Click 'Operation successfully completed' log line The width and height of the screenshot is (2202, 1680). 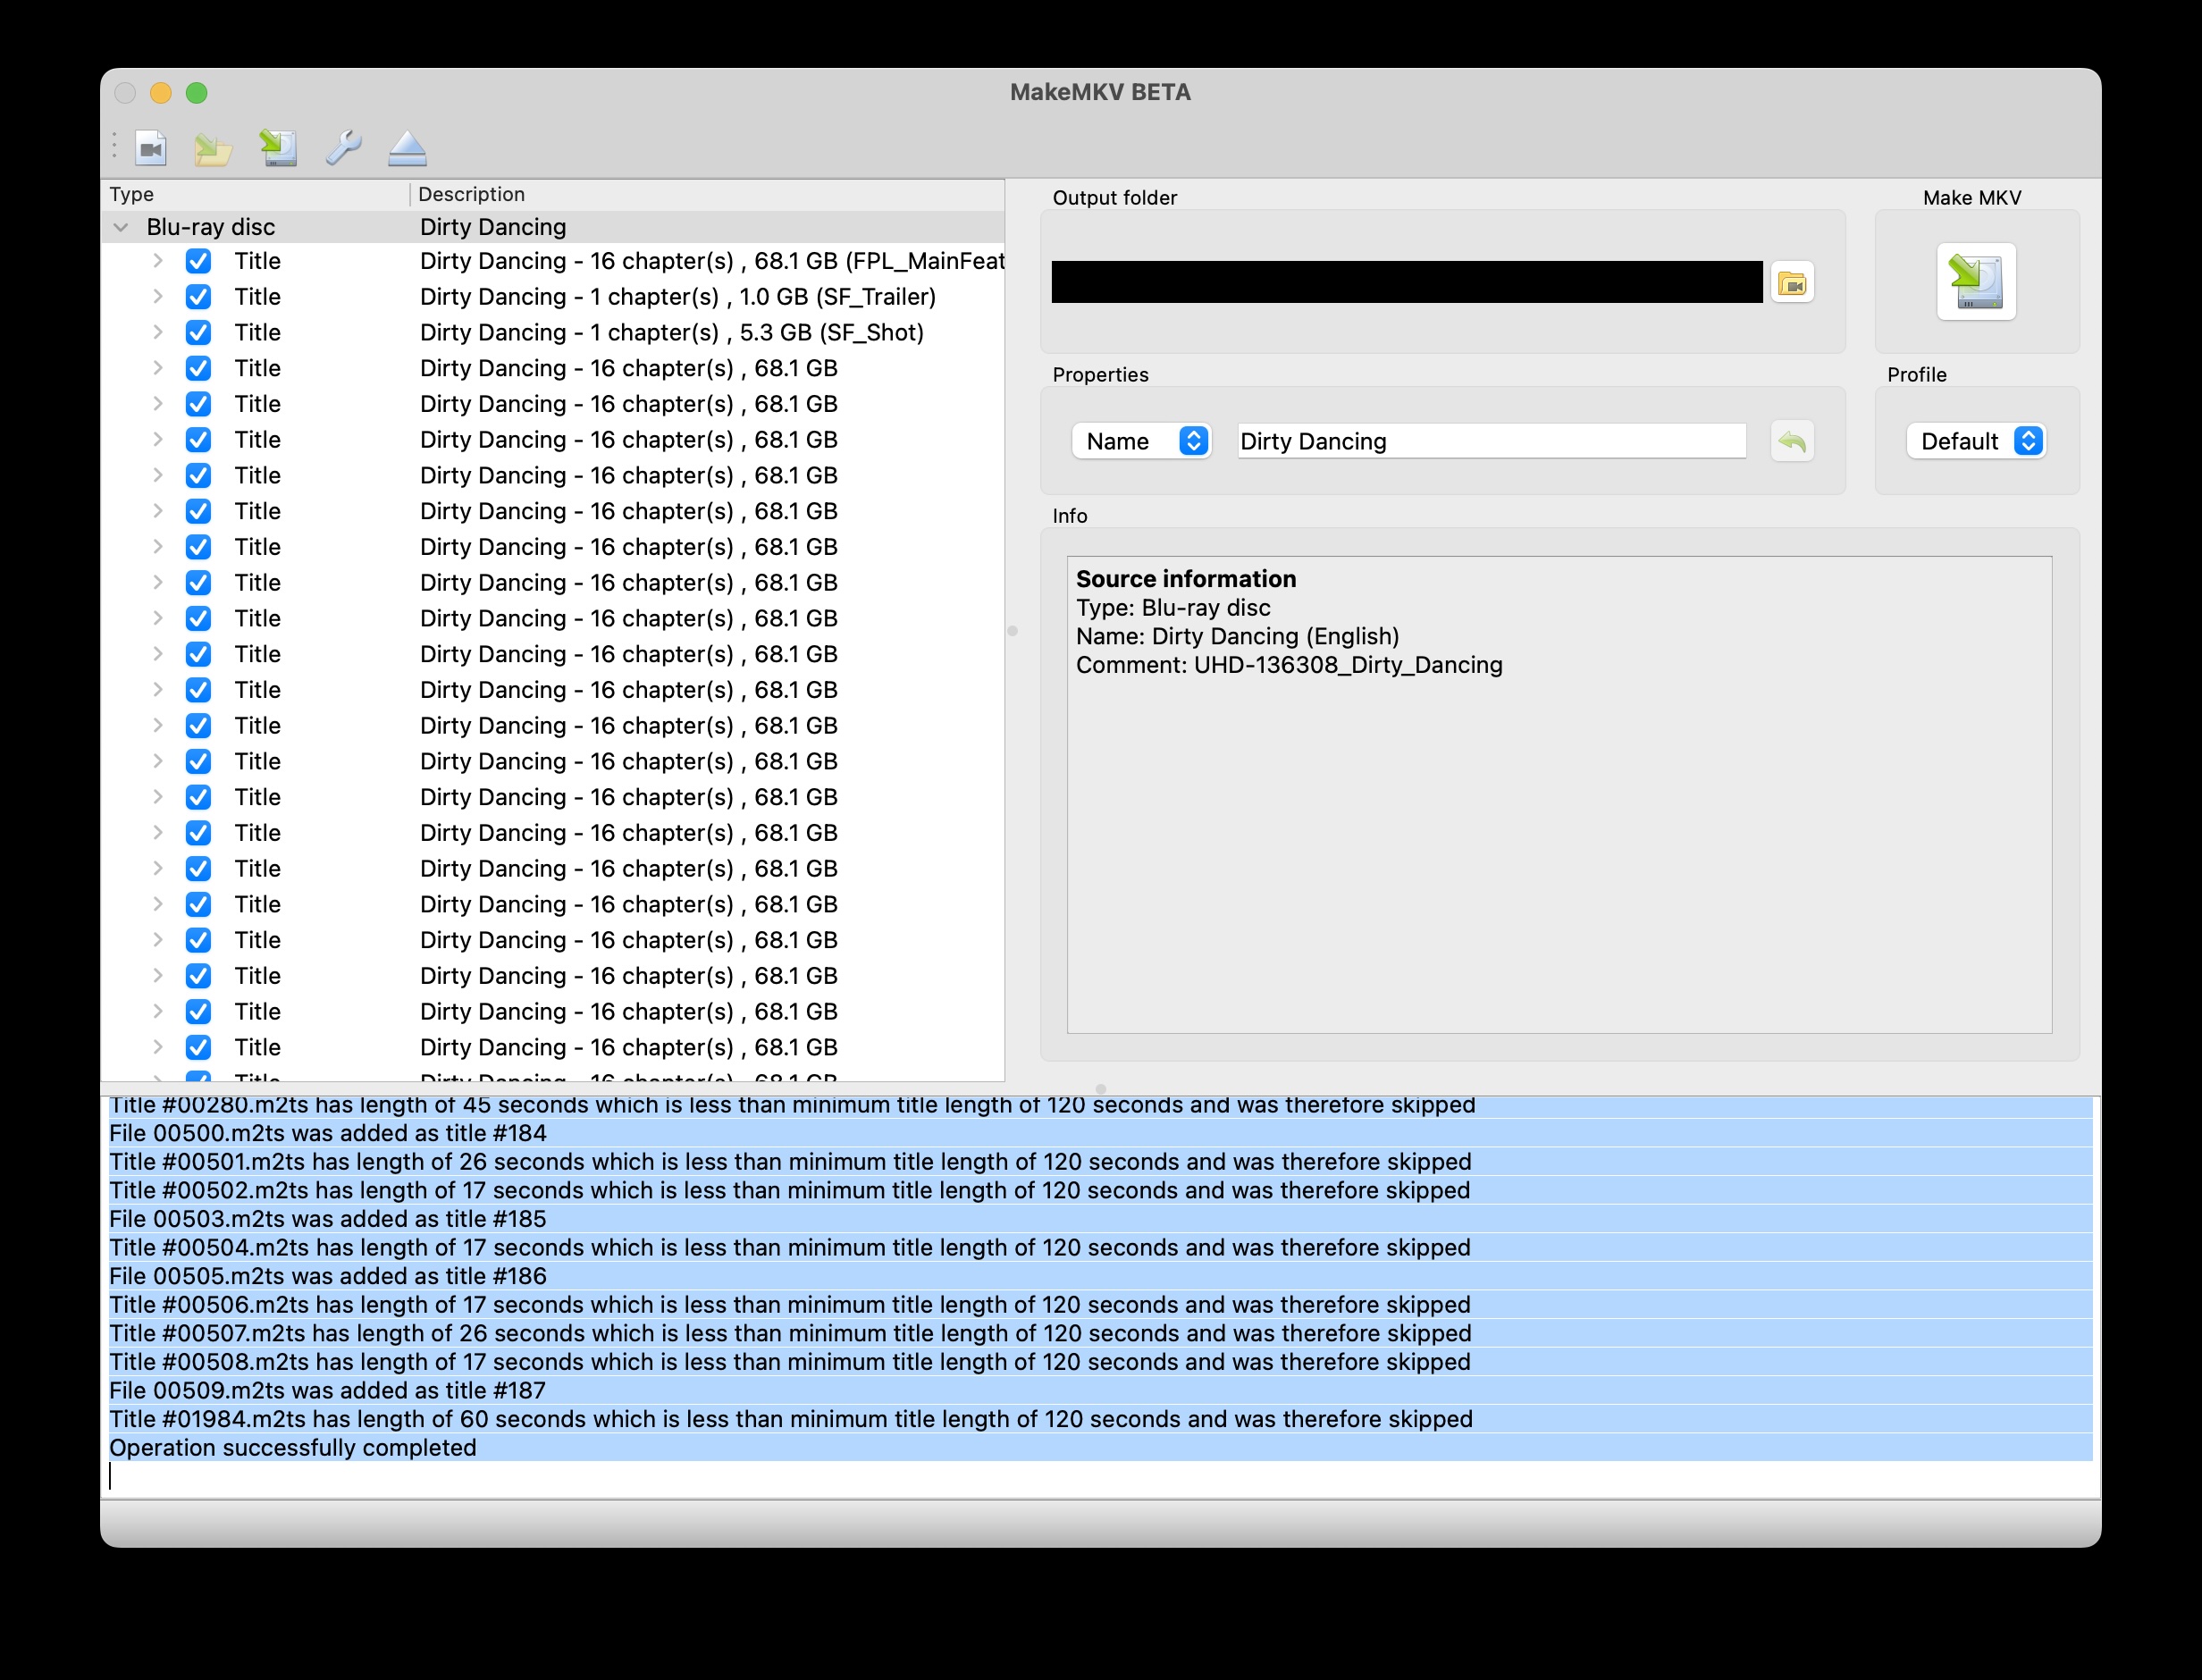[293, 1448]
